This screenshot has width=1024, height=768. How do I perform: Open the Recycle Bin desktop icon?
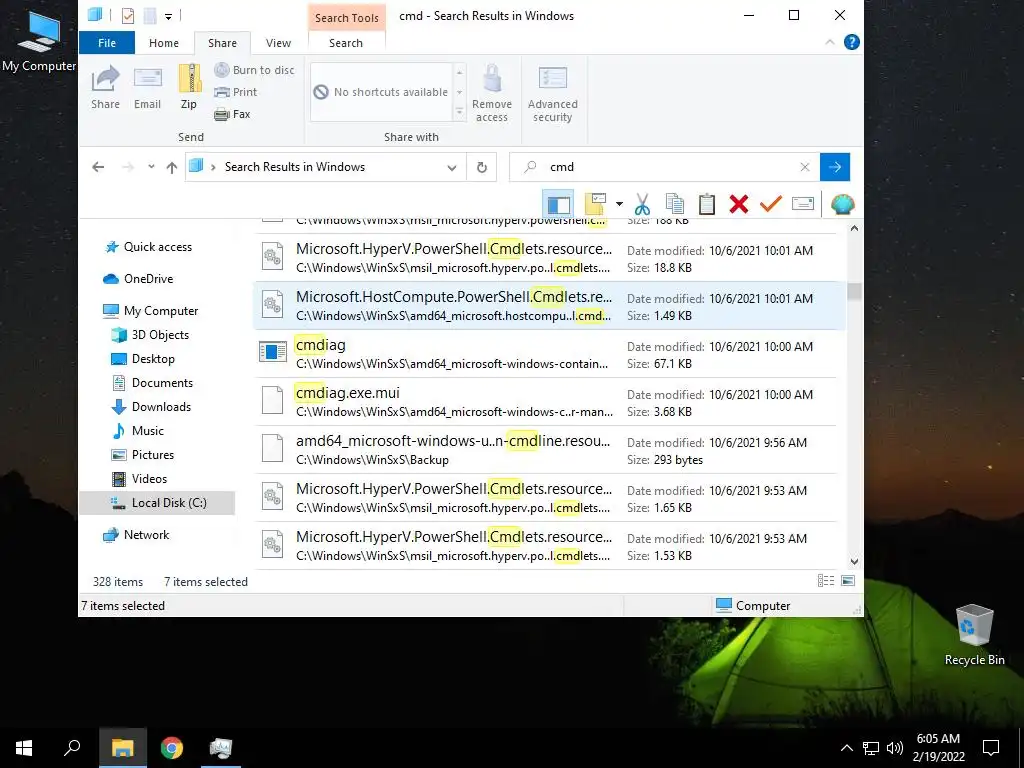pyautogui.click(x=974, y=635)
